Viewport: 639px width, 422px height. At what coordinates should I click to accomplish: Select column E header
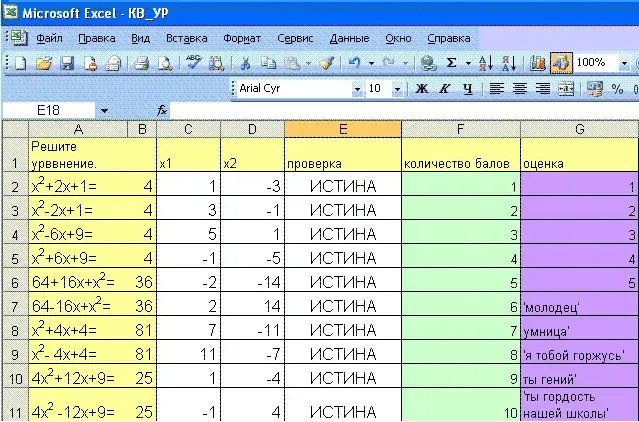343,128
